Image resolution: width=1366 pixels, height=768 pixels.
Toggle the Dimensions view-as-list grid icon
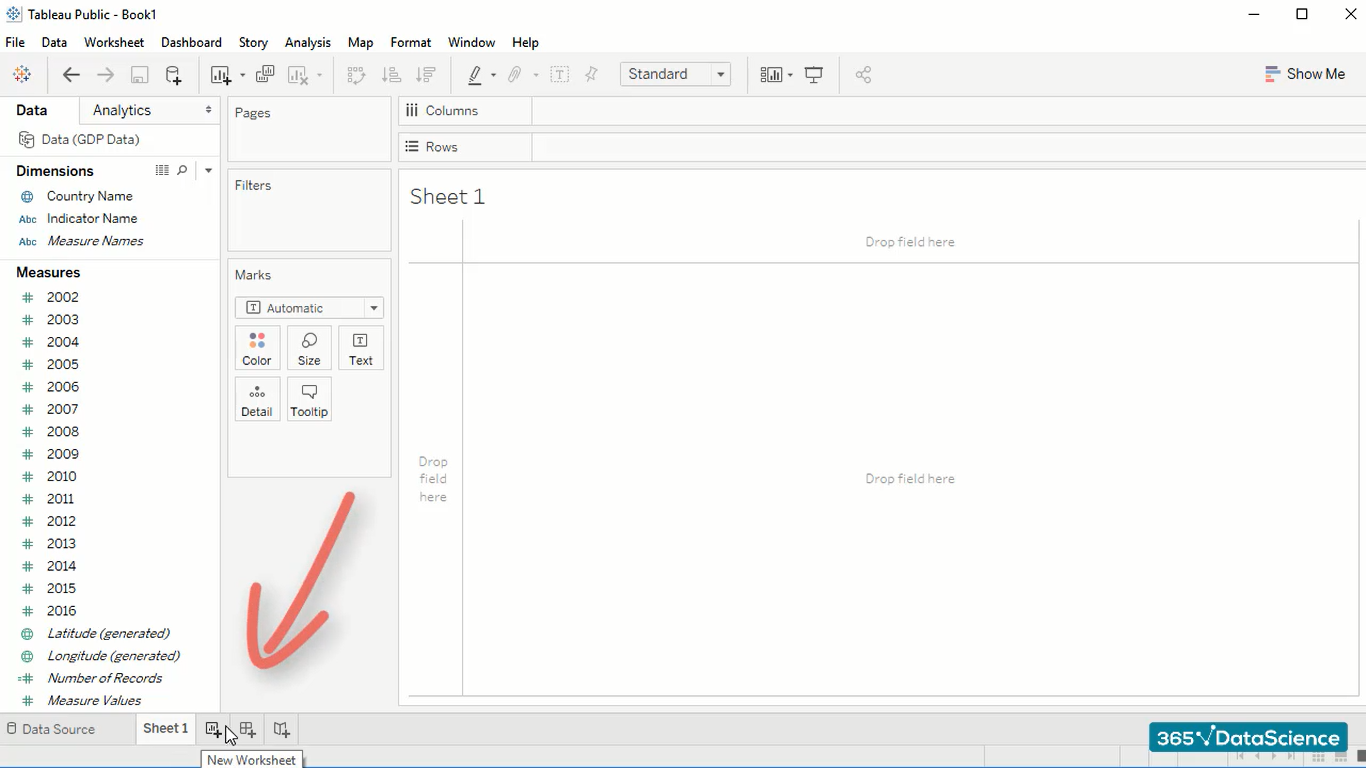click(x=162, y=171)
